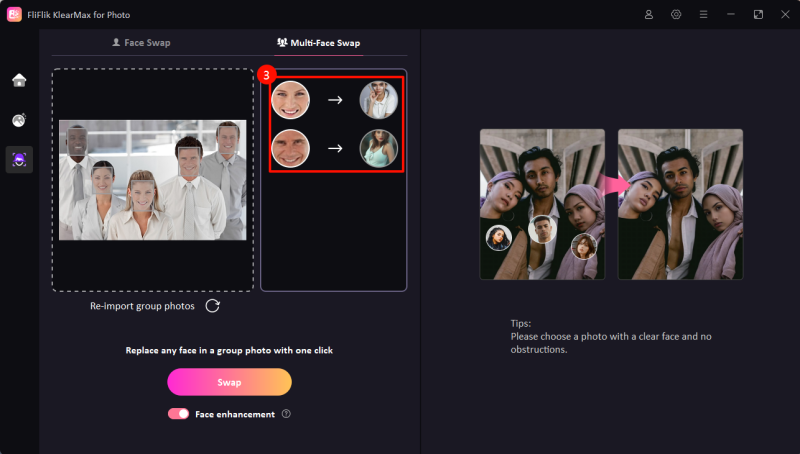Viewport: 800px width, 454px height.
Task: Click the Re-import group photos label
Action: click(x=142, y=306)
